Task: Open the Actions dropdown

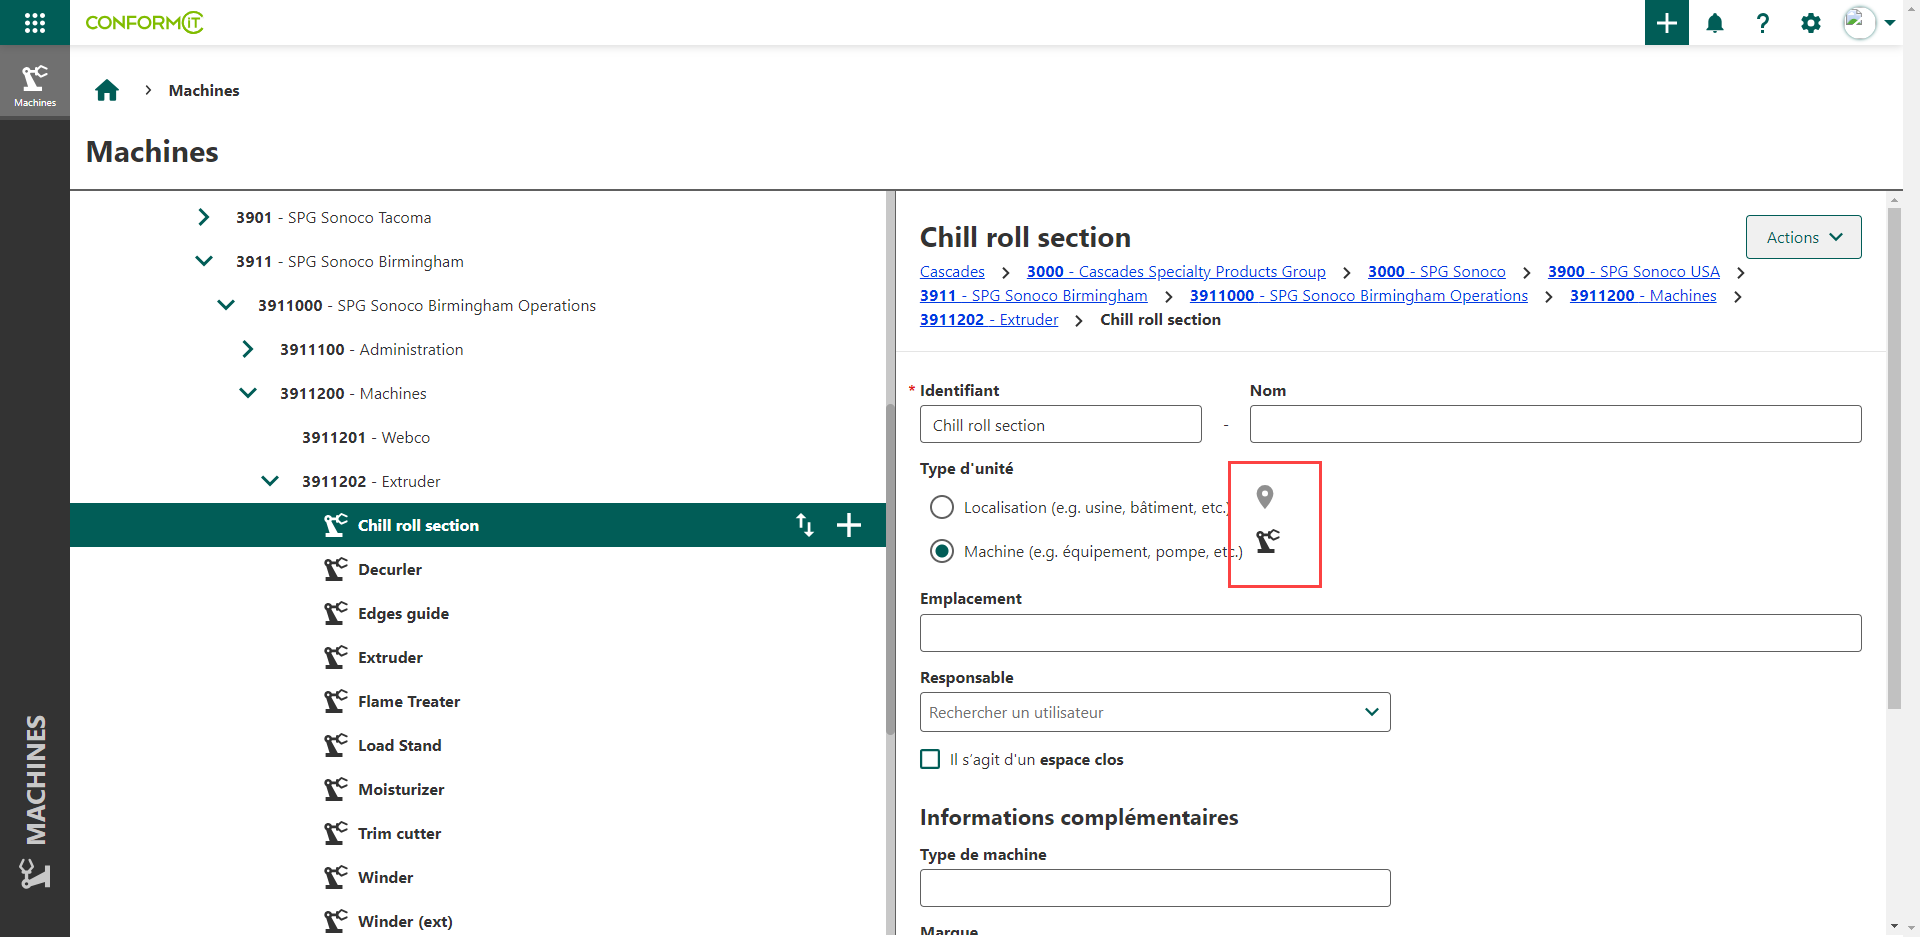Action: tap(1803, 237)
